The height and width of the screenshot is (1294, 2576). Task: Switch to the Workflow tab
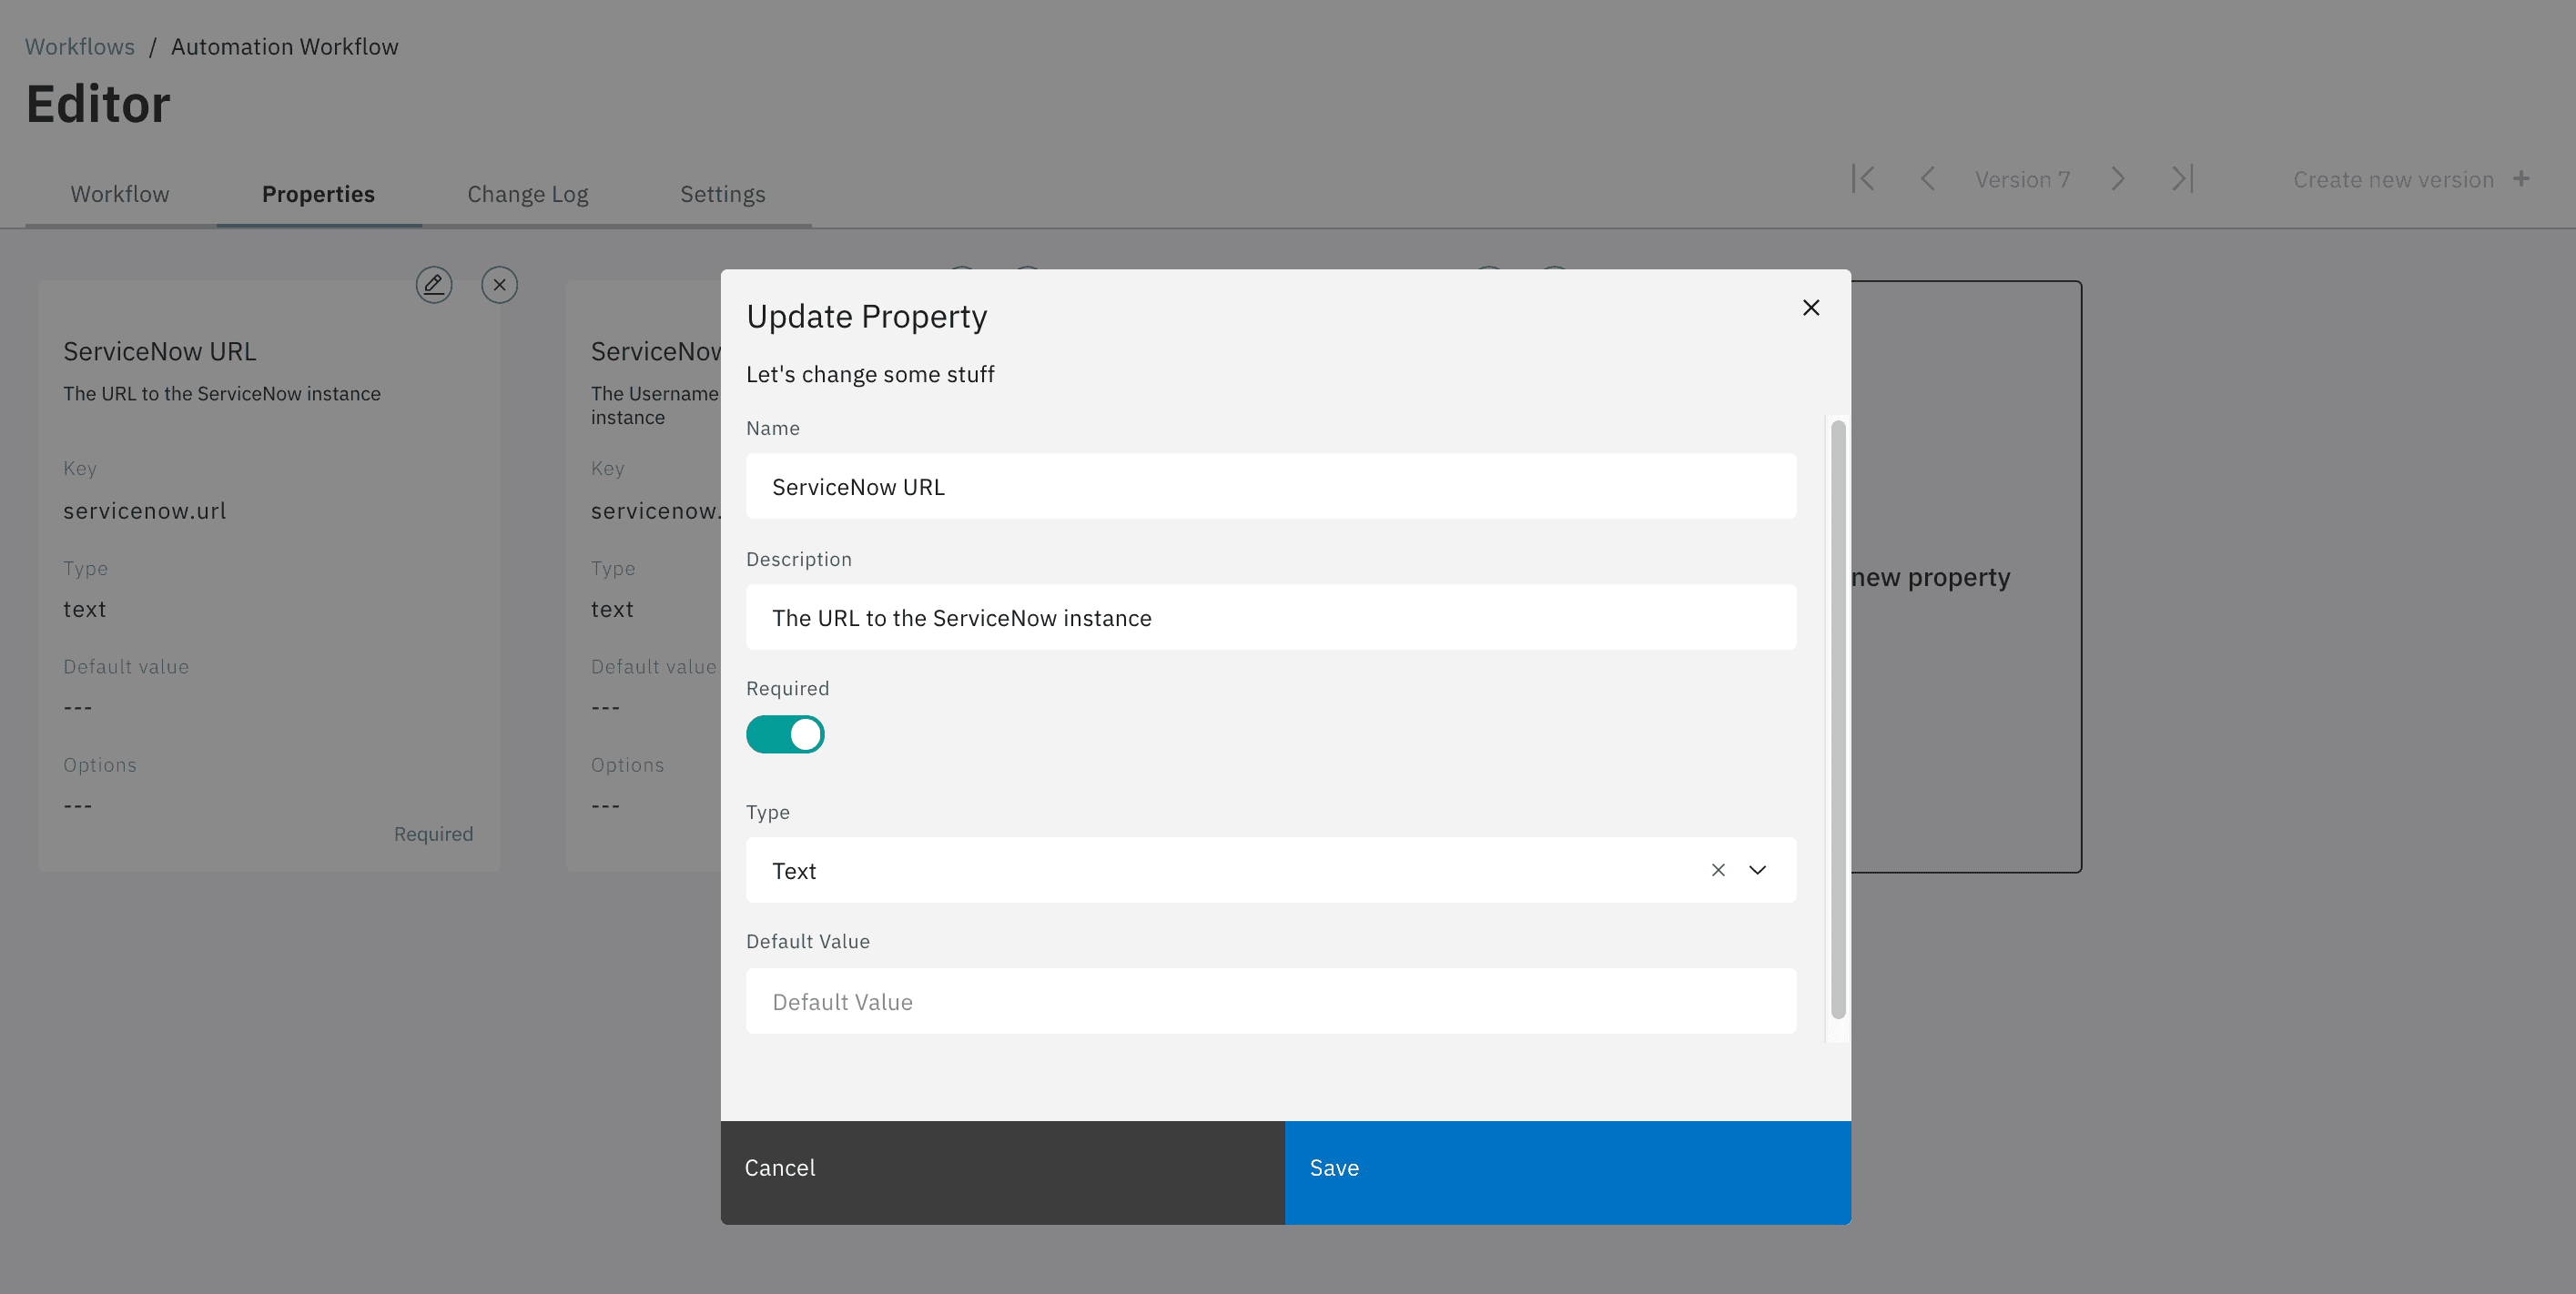click(120, 194)
